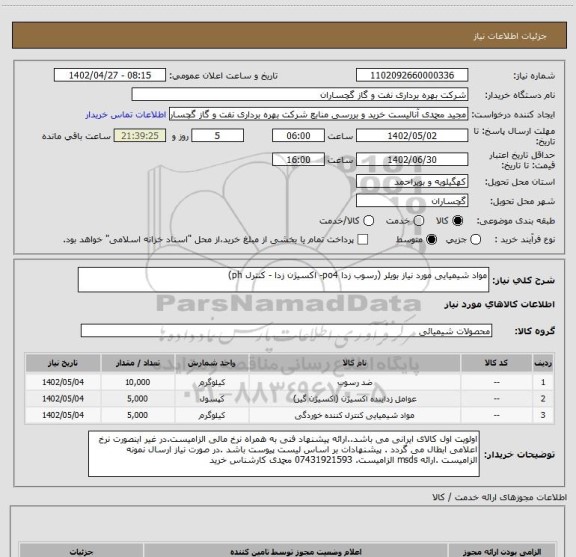Click the تاریخ نیاز column header
The height and width of the screenshot is (557, 576).
tap(63, 363)
